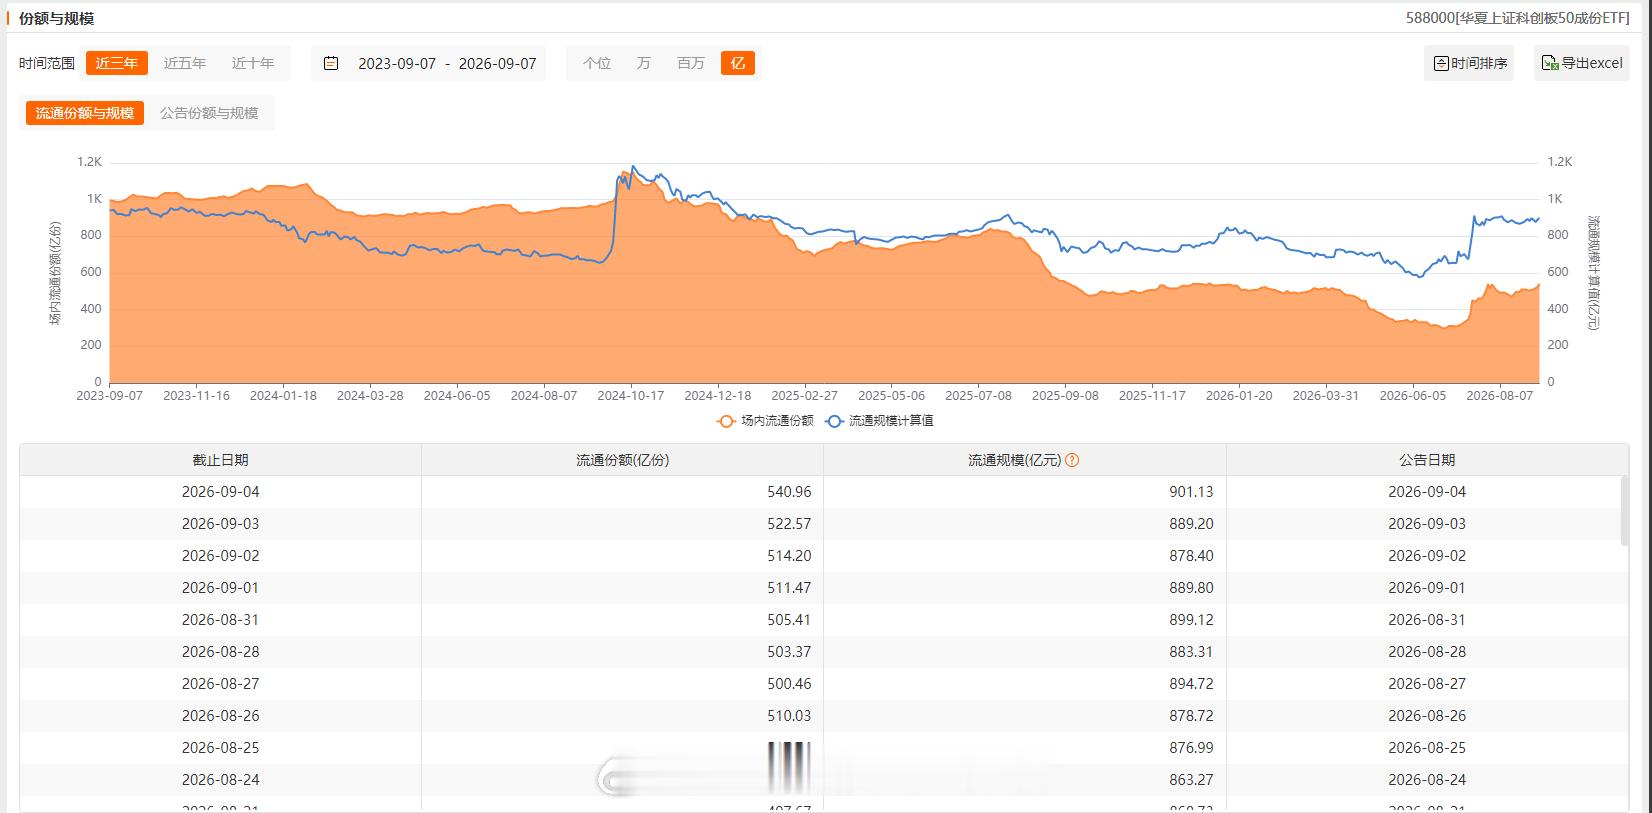Select the 近三年 time range option

(117, 63)
